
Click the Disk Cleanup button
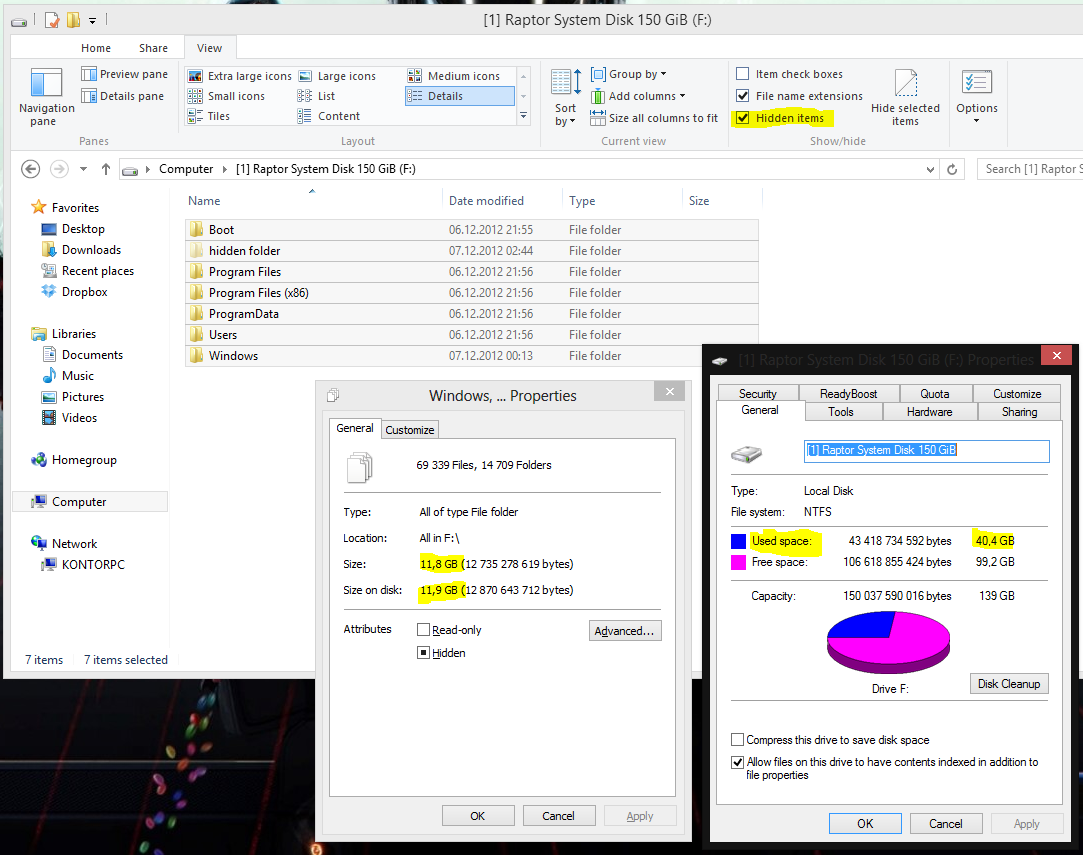[x=1008, y=684]
